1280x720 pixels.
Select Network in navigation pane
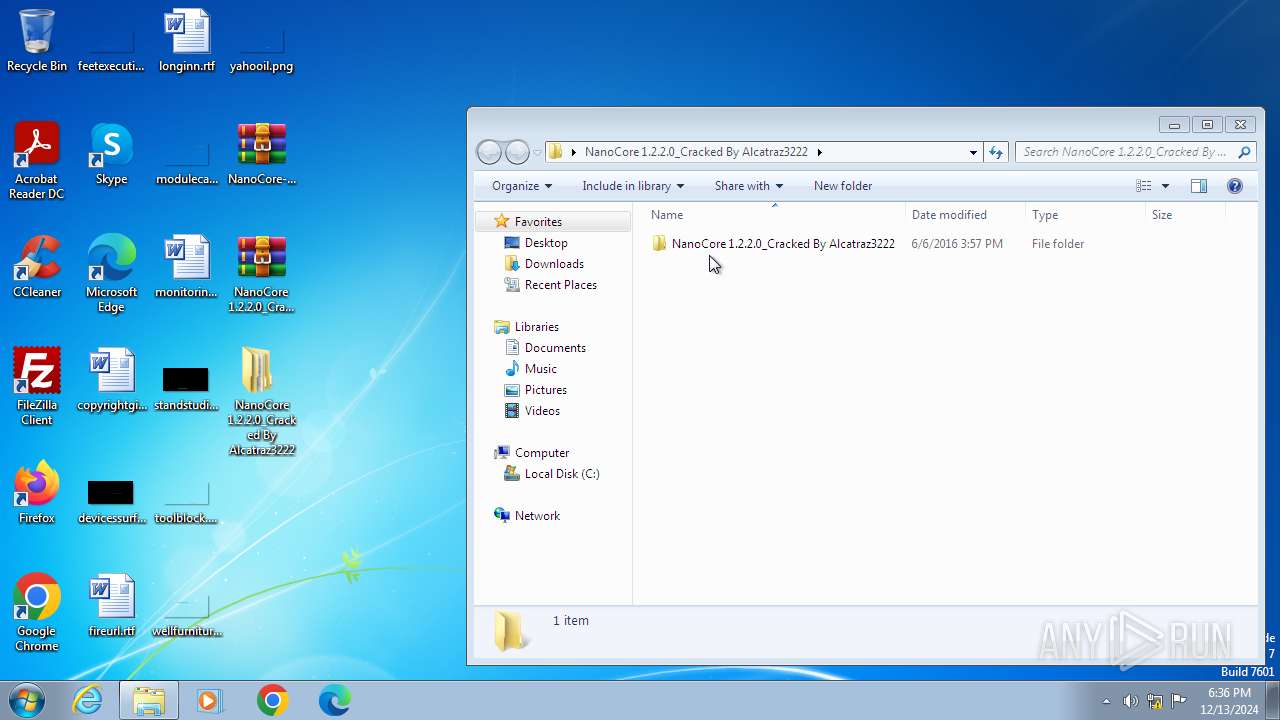[537, 516]
